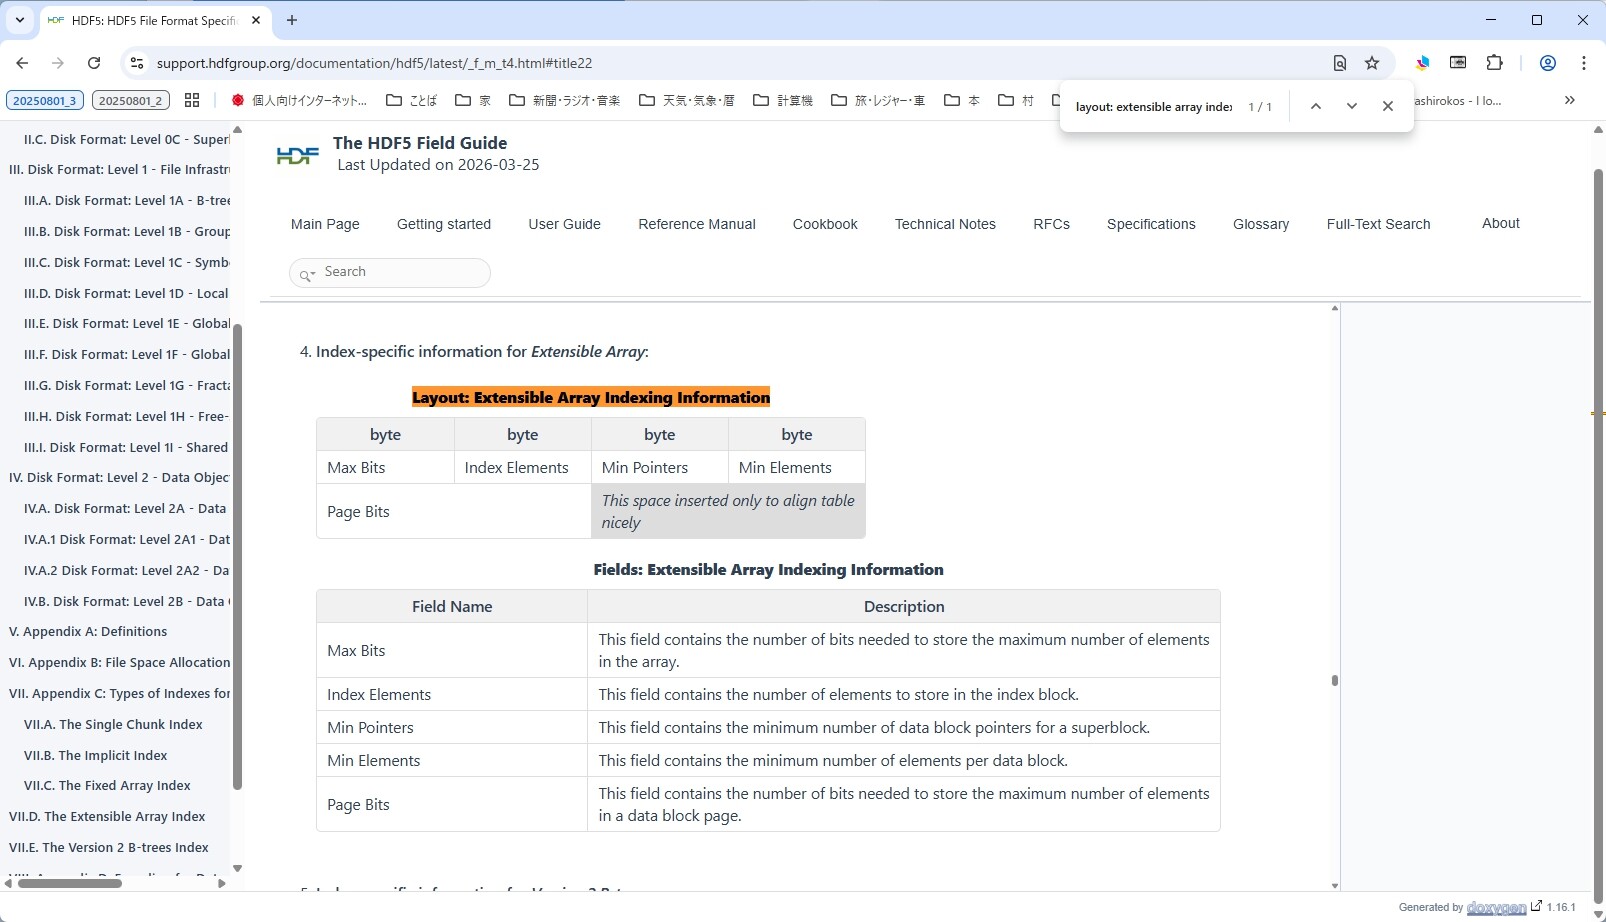Reload the page with the refresh icon
The image size is (1606, 922).
click(94, 63)
